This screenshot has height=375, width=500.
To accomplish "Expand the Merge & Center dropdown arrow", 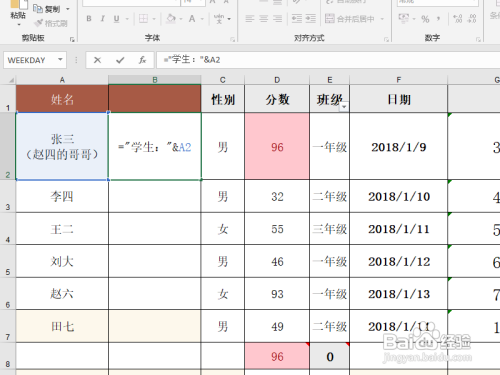I will 382,19.
